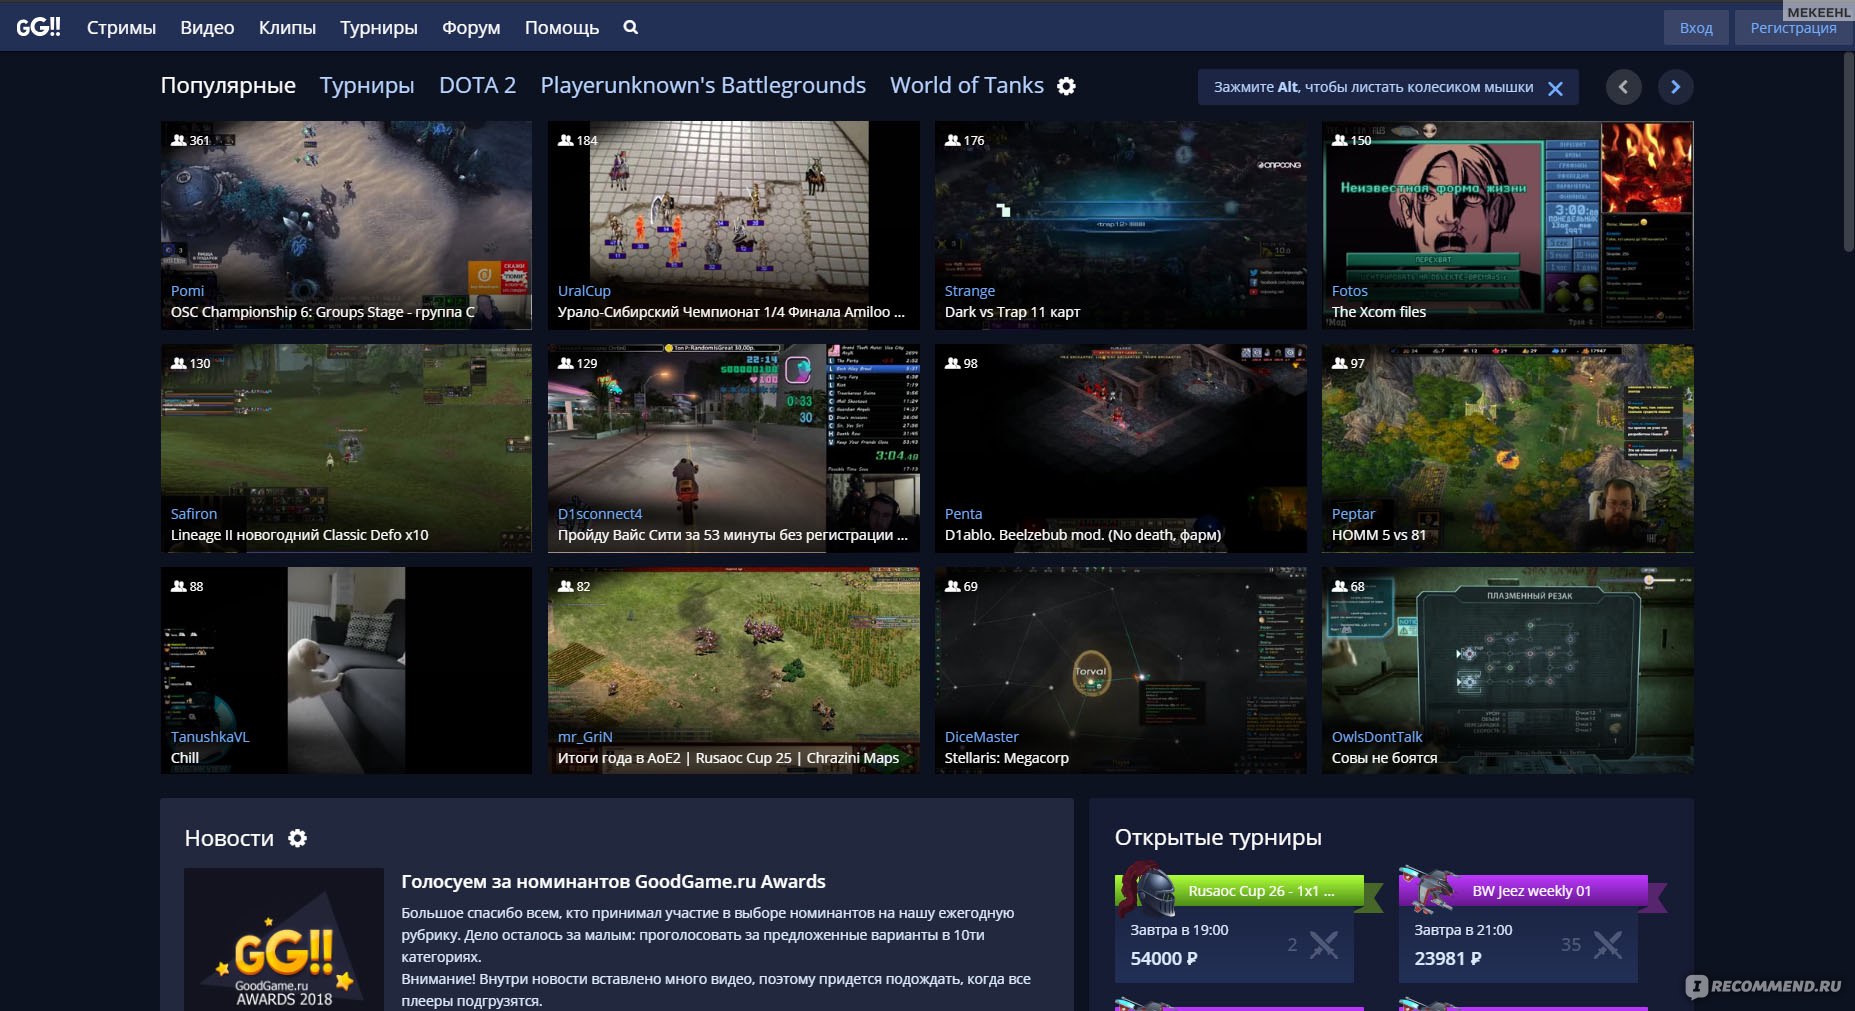
Task: Click the BW Jeez weekly 01 ship icon
Action: (1428, 888)
